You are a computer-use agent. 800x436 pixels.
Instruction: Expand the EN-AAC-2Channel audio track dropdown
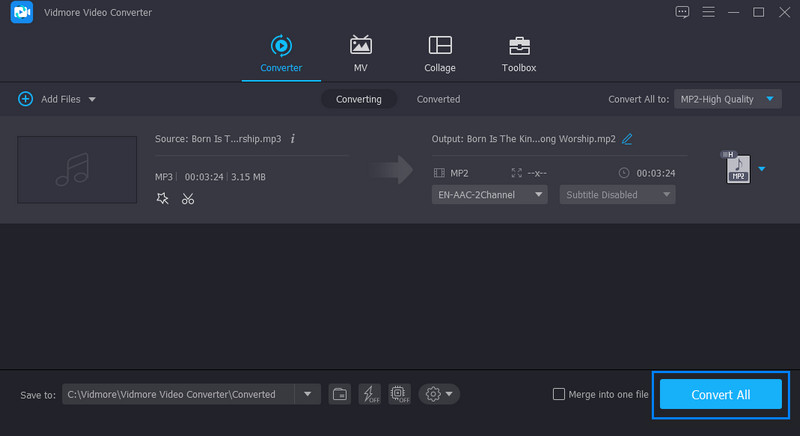click(x=489, y=195)
